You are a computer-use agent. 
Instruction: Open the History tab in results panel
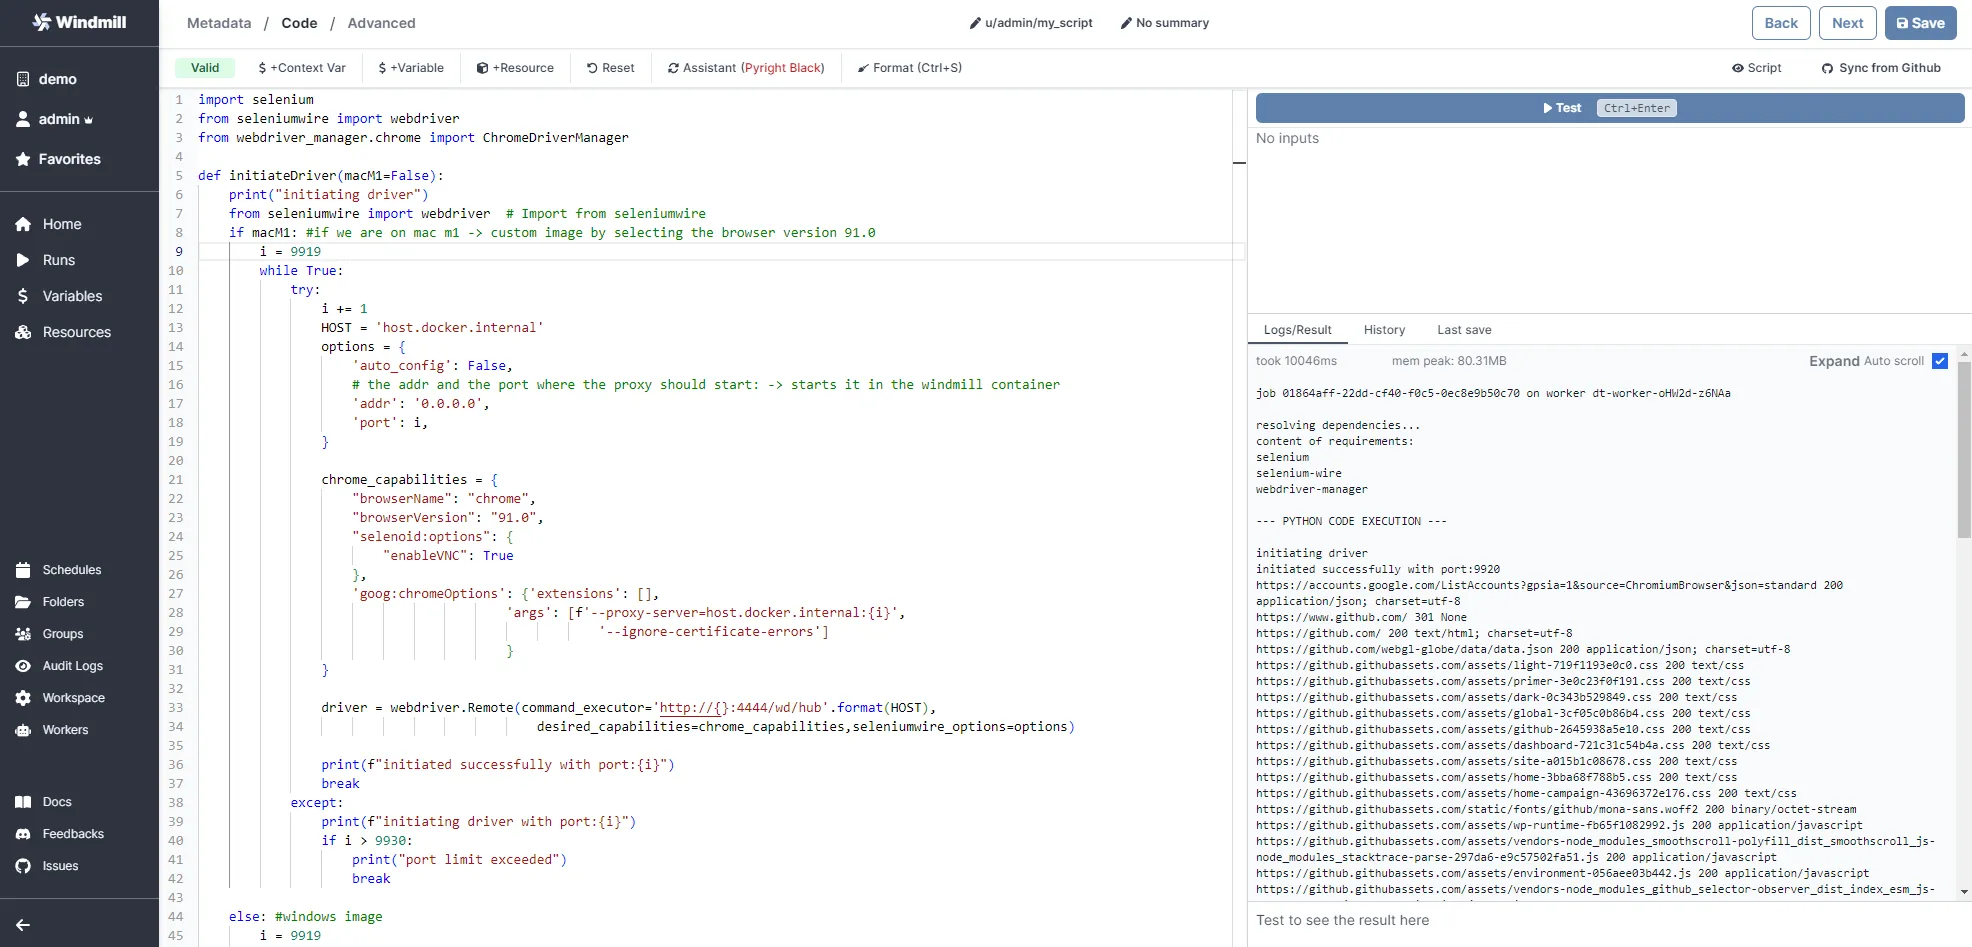pos(1384,329)
